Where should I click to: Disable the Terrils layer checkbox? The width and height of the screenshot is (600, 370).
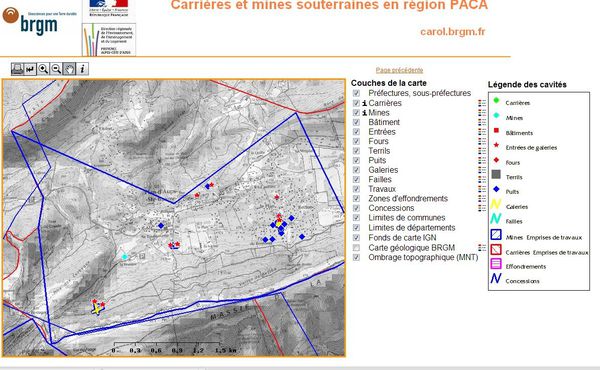356,151
